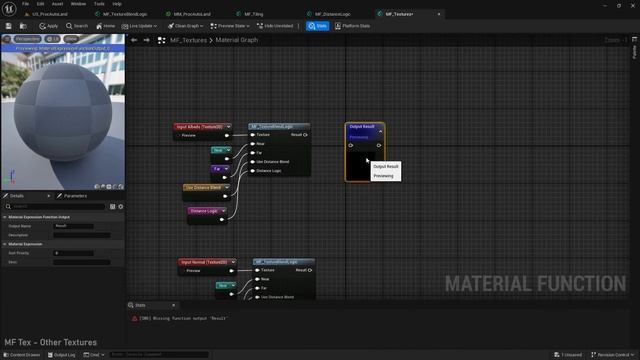Viewport: 640px width, 360px height.
Task: Open the Asset menu
Action: coord(57,4)
